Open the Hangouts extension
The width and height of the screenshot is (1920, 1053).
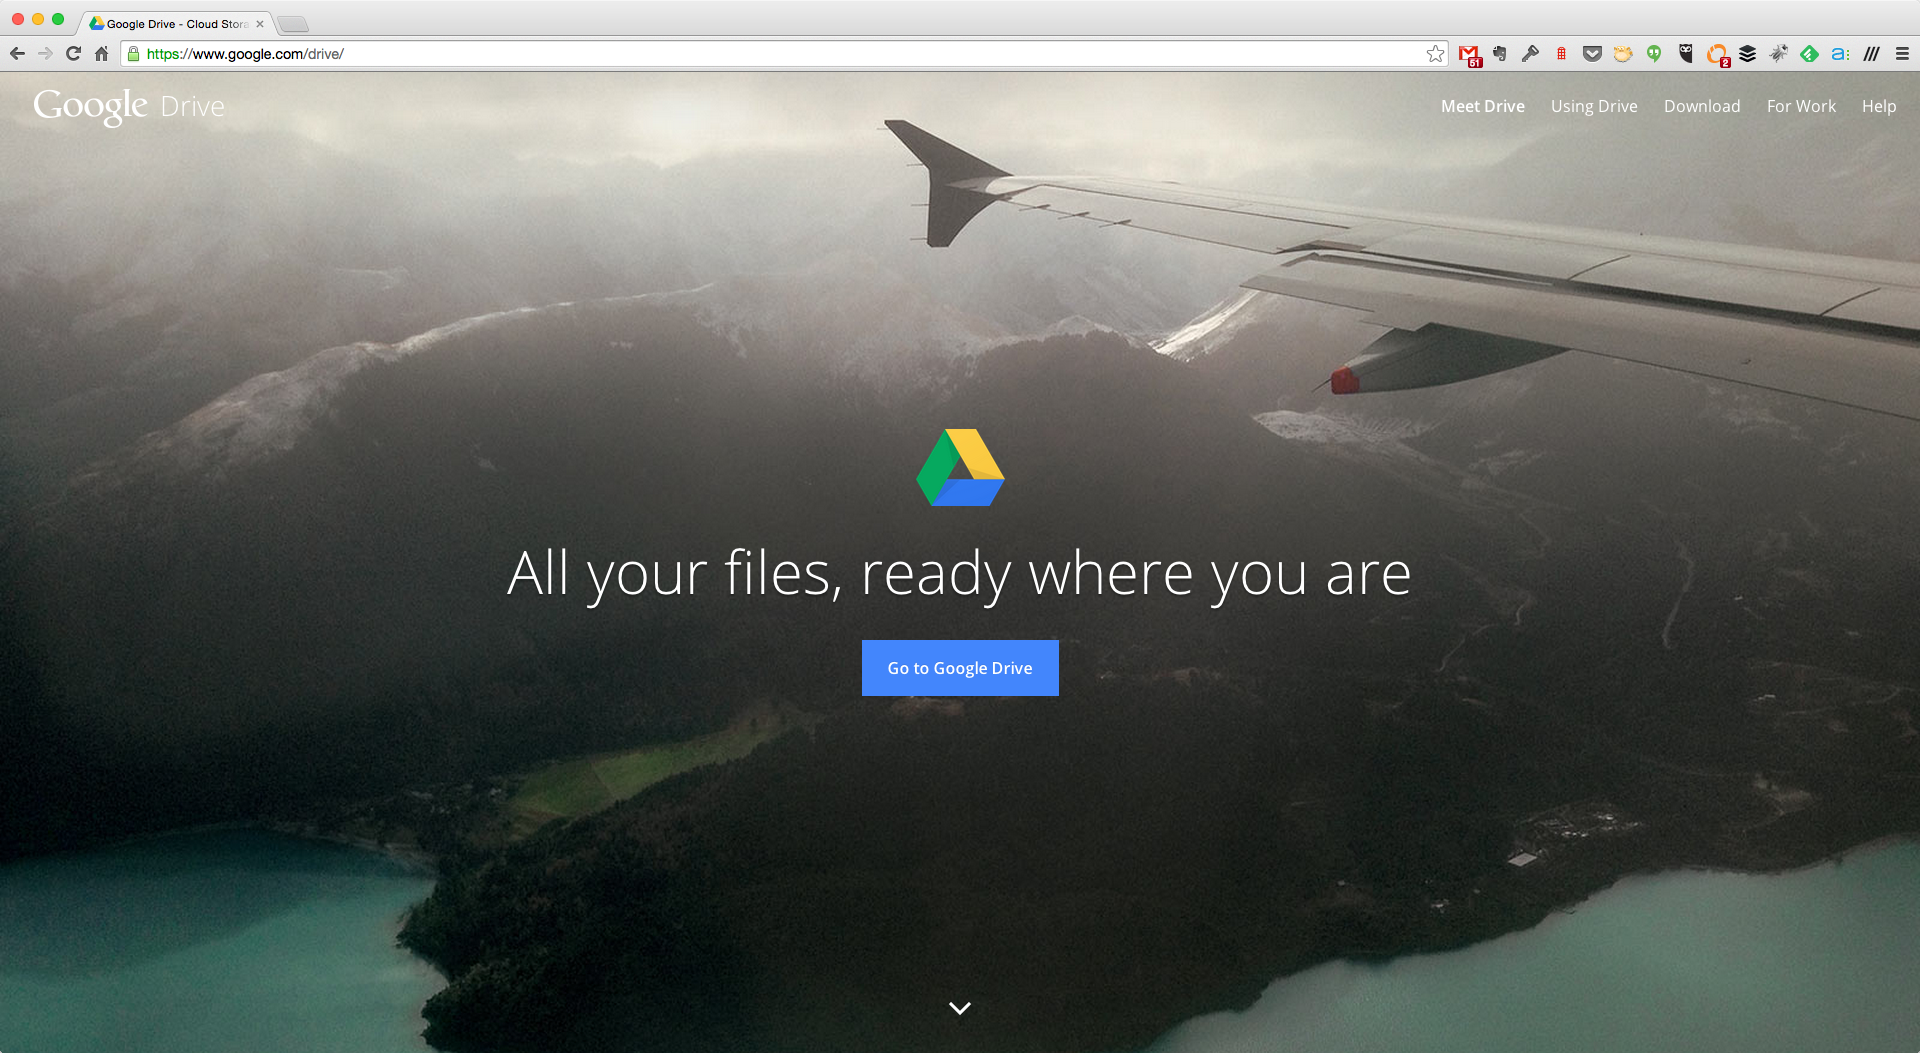1654,54
